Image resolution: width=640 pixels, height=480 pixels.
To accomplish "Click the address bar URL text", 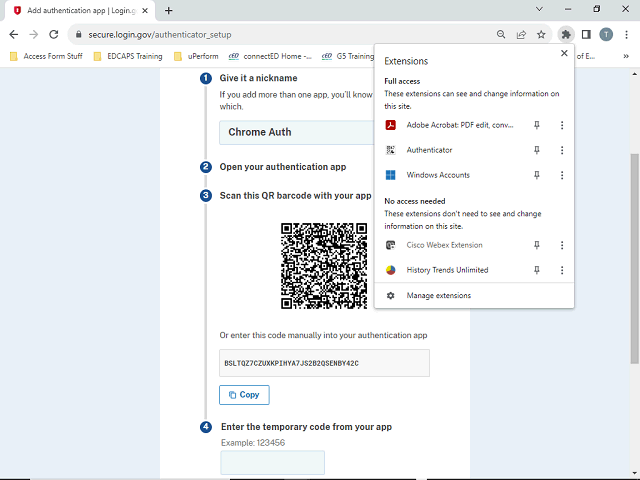I will click(160, 35).
